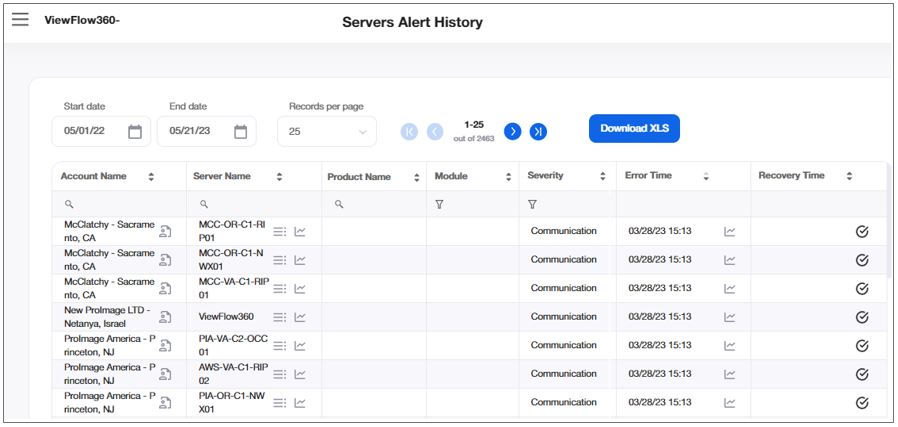Go to the next page of records
Screen dimensions: 898x427
tap(513, 131)
